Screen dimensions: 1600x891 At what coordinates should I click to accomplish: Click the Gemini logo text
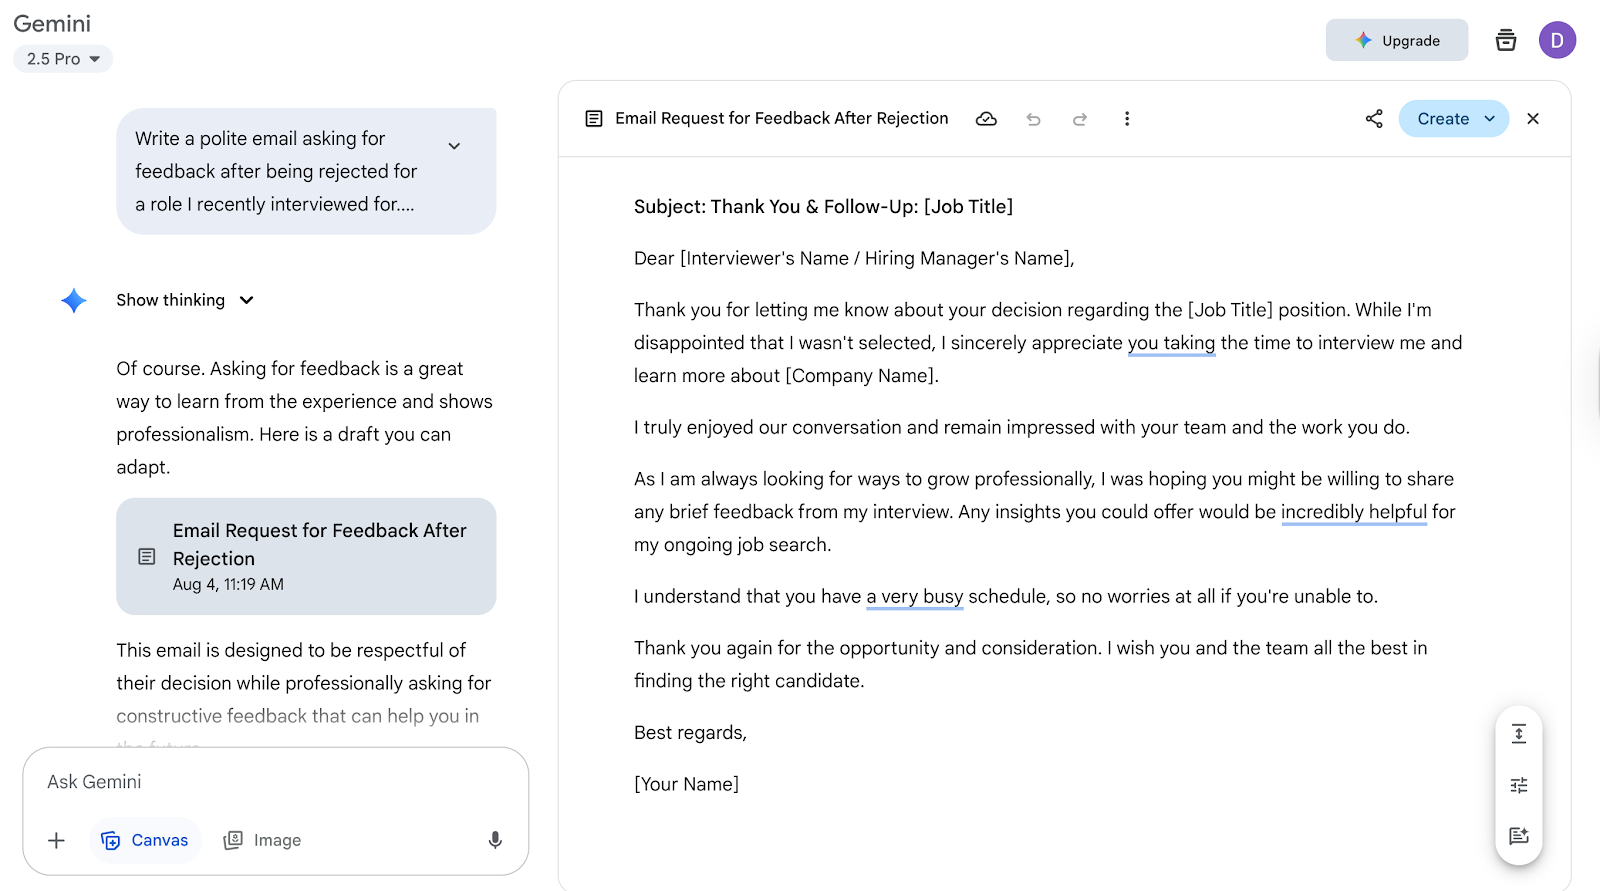(52, 23)
